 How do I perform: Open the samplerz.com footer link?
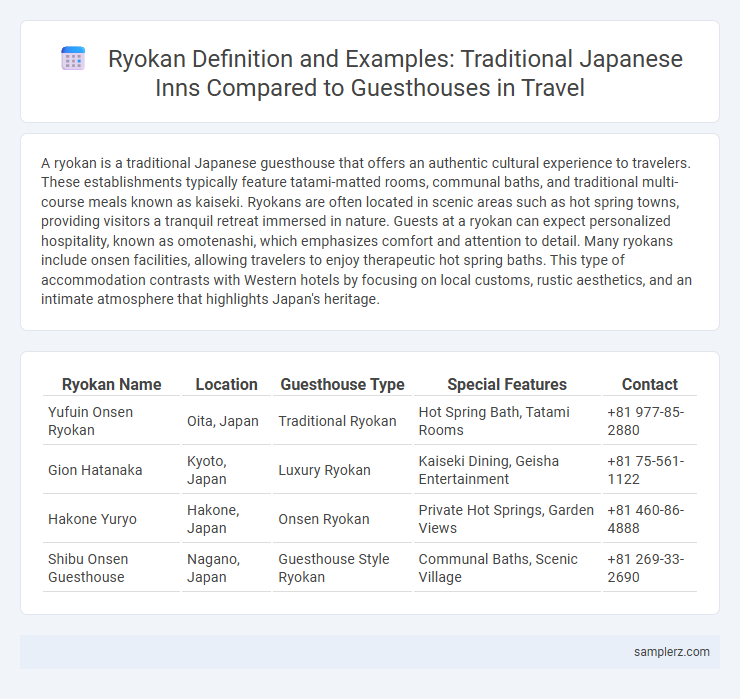click(672, 652)
